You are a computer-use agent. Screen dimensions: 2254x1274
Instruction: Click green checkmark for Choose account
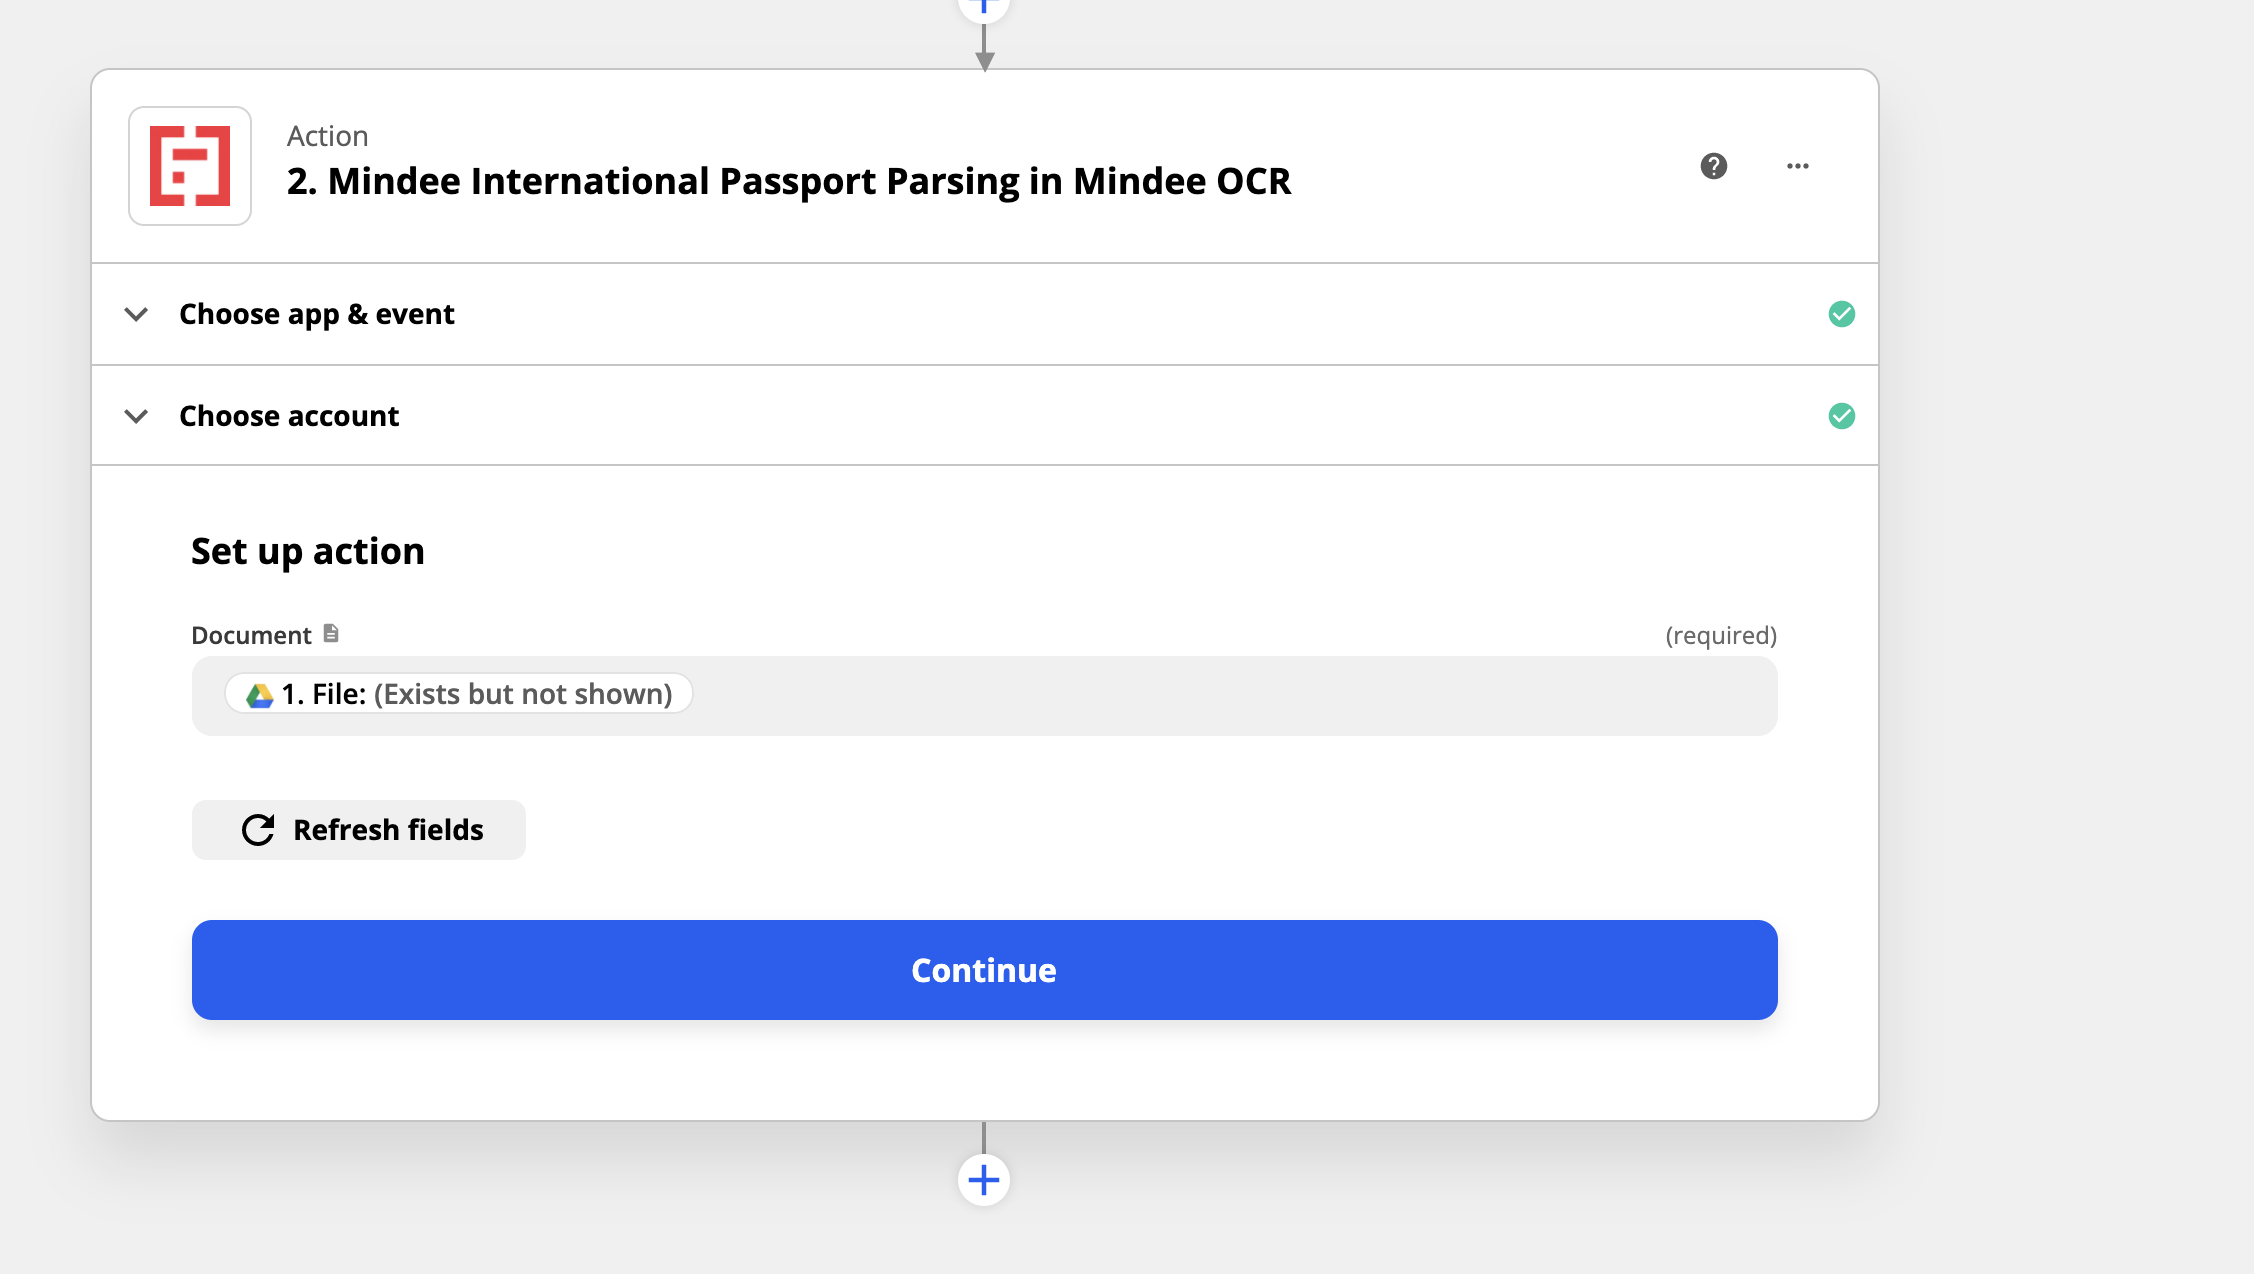(1841, 416)
